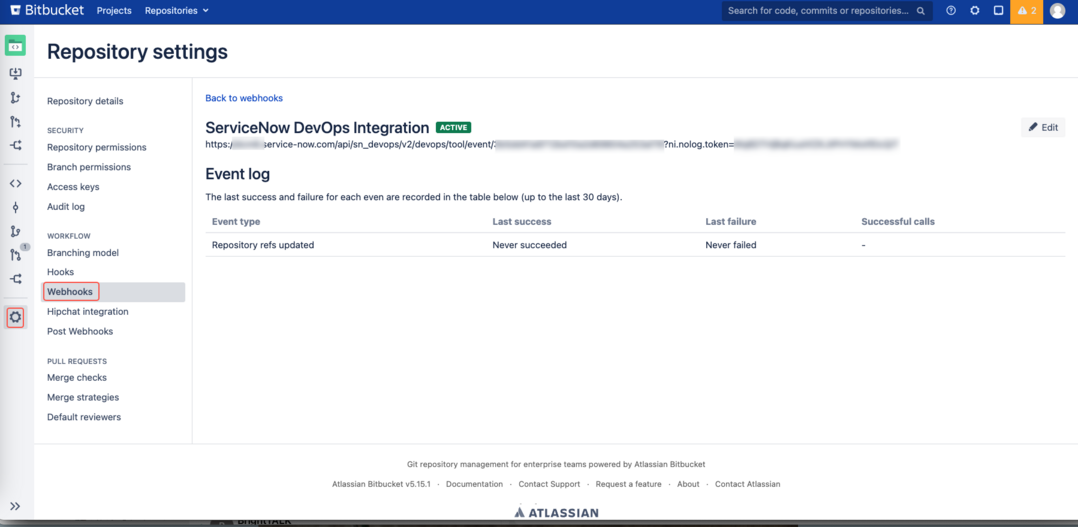This screenshot has height=527, width=1078.
Task: Open the Repositories dropdown menu
Action: [x=177, y=10]
